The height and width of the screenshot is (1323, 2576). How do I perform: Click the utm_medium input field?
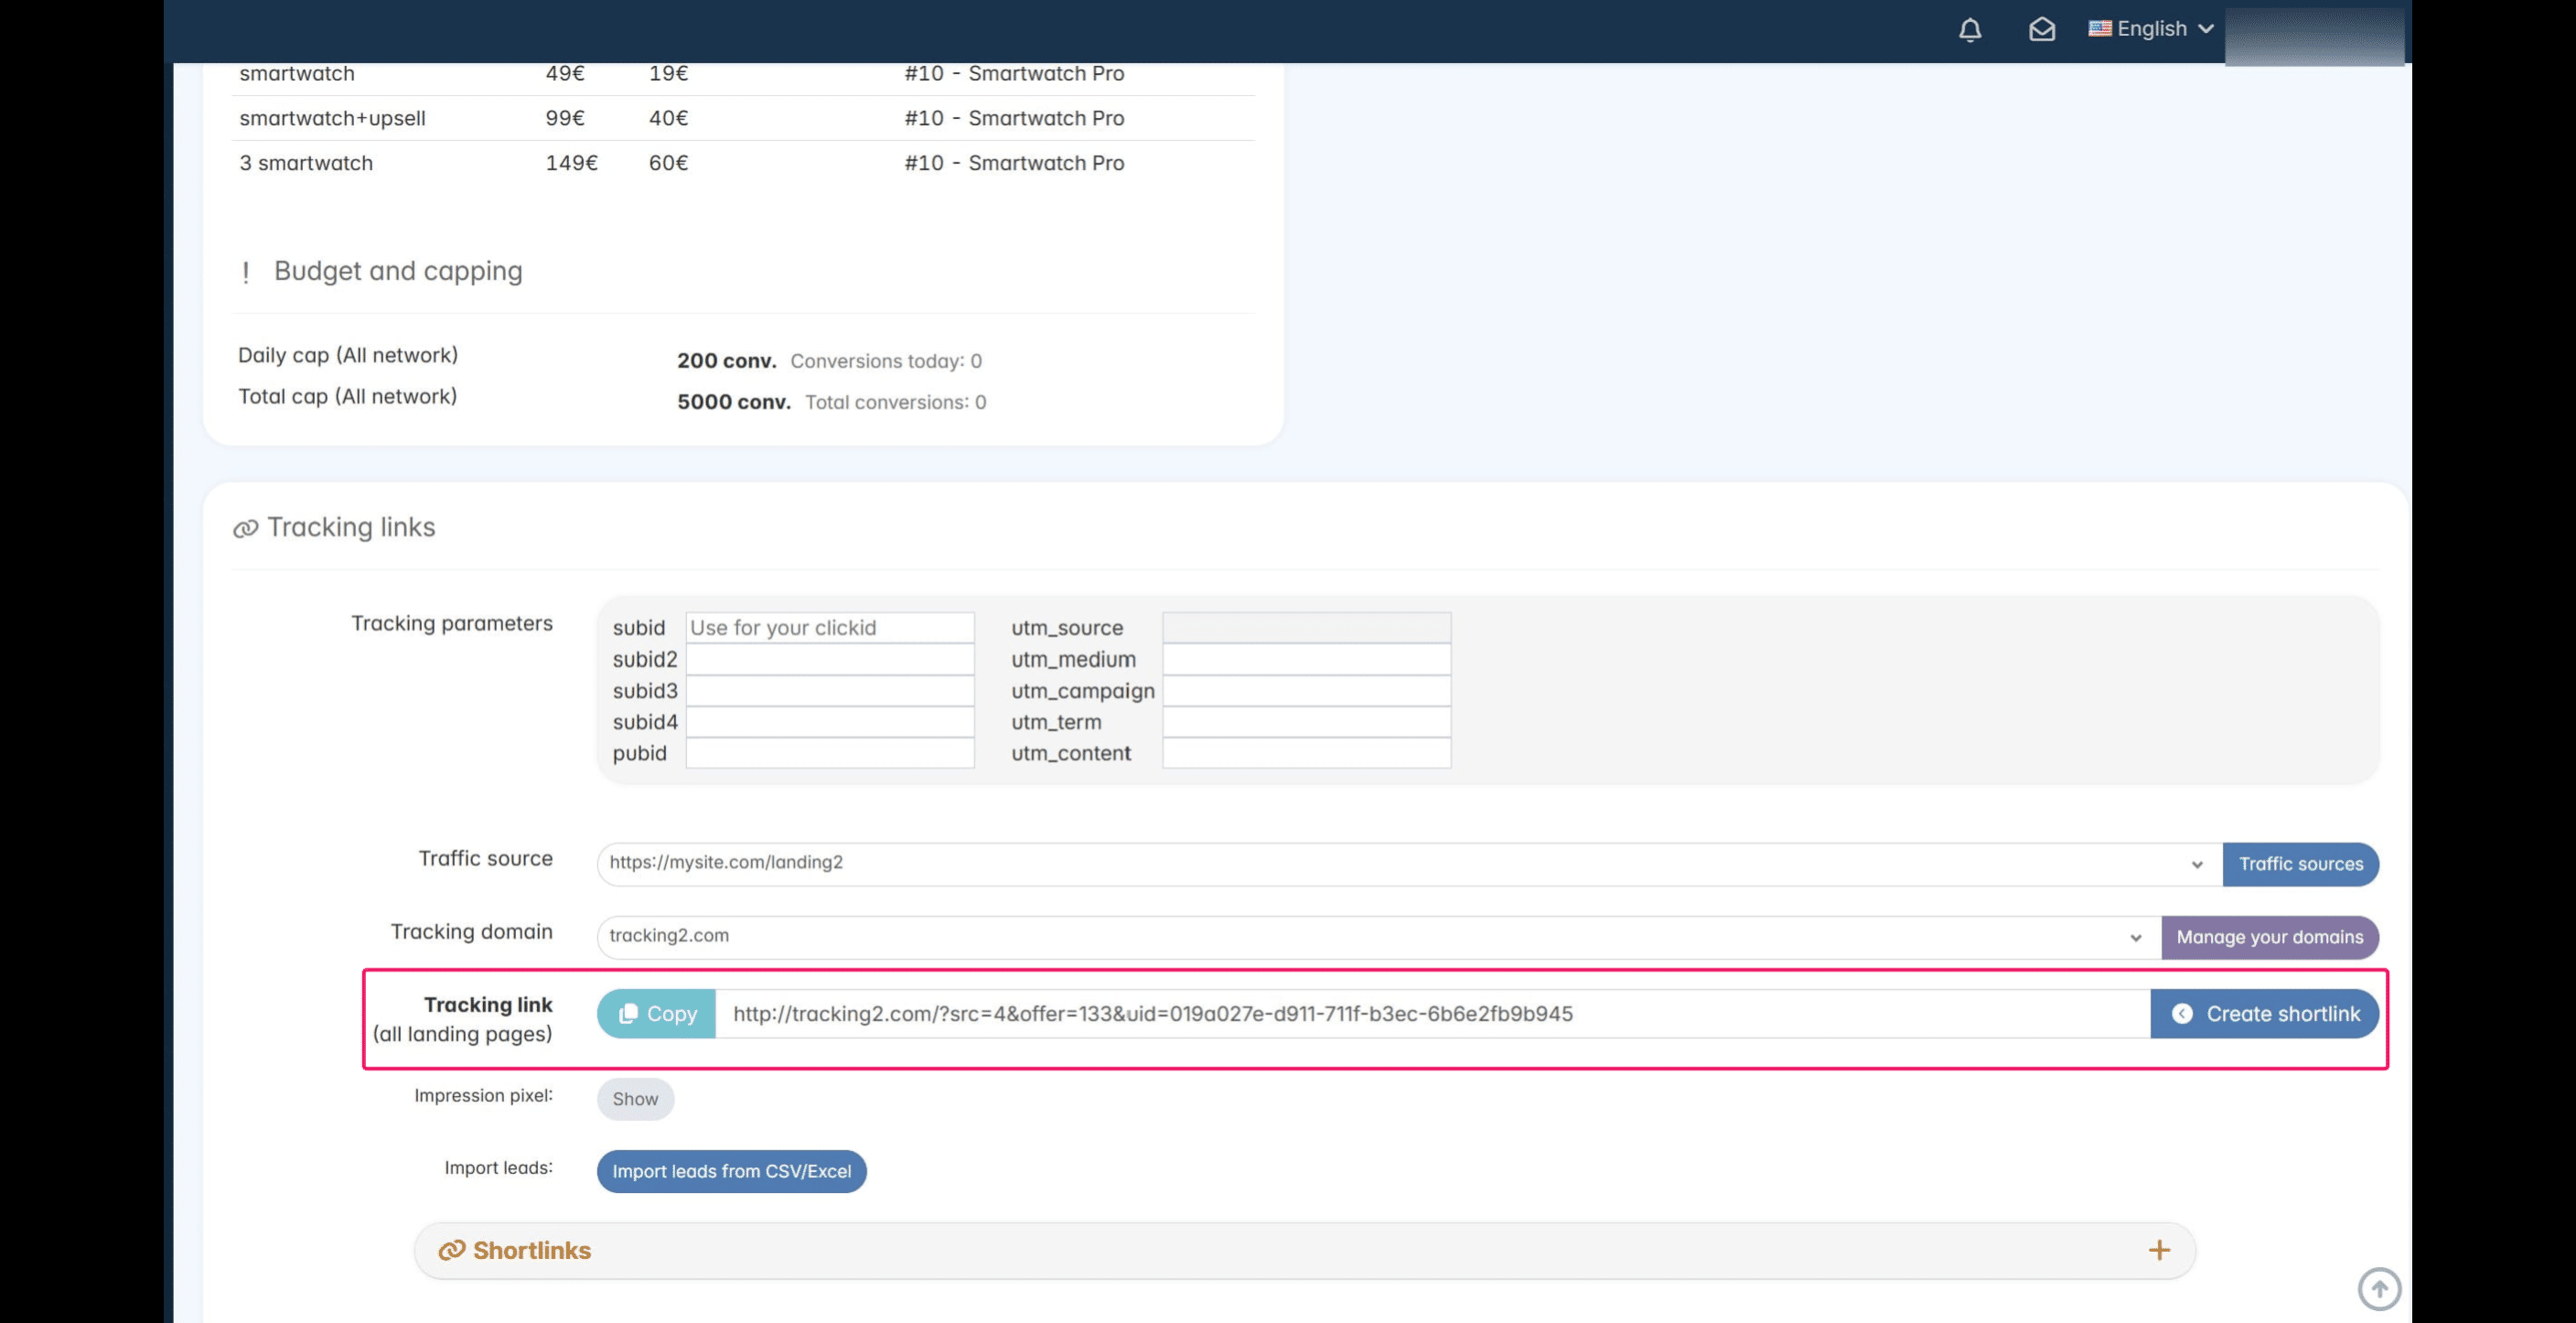(1306, 659)
